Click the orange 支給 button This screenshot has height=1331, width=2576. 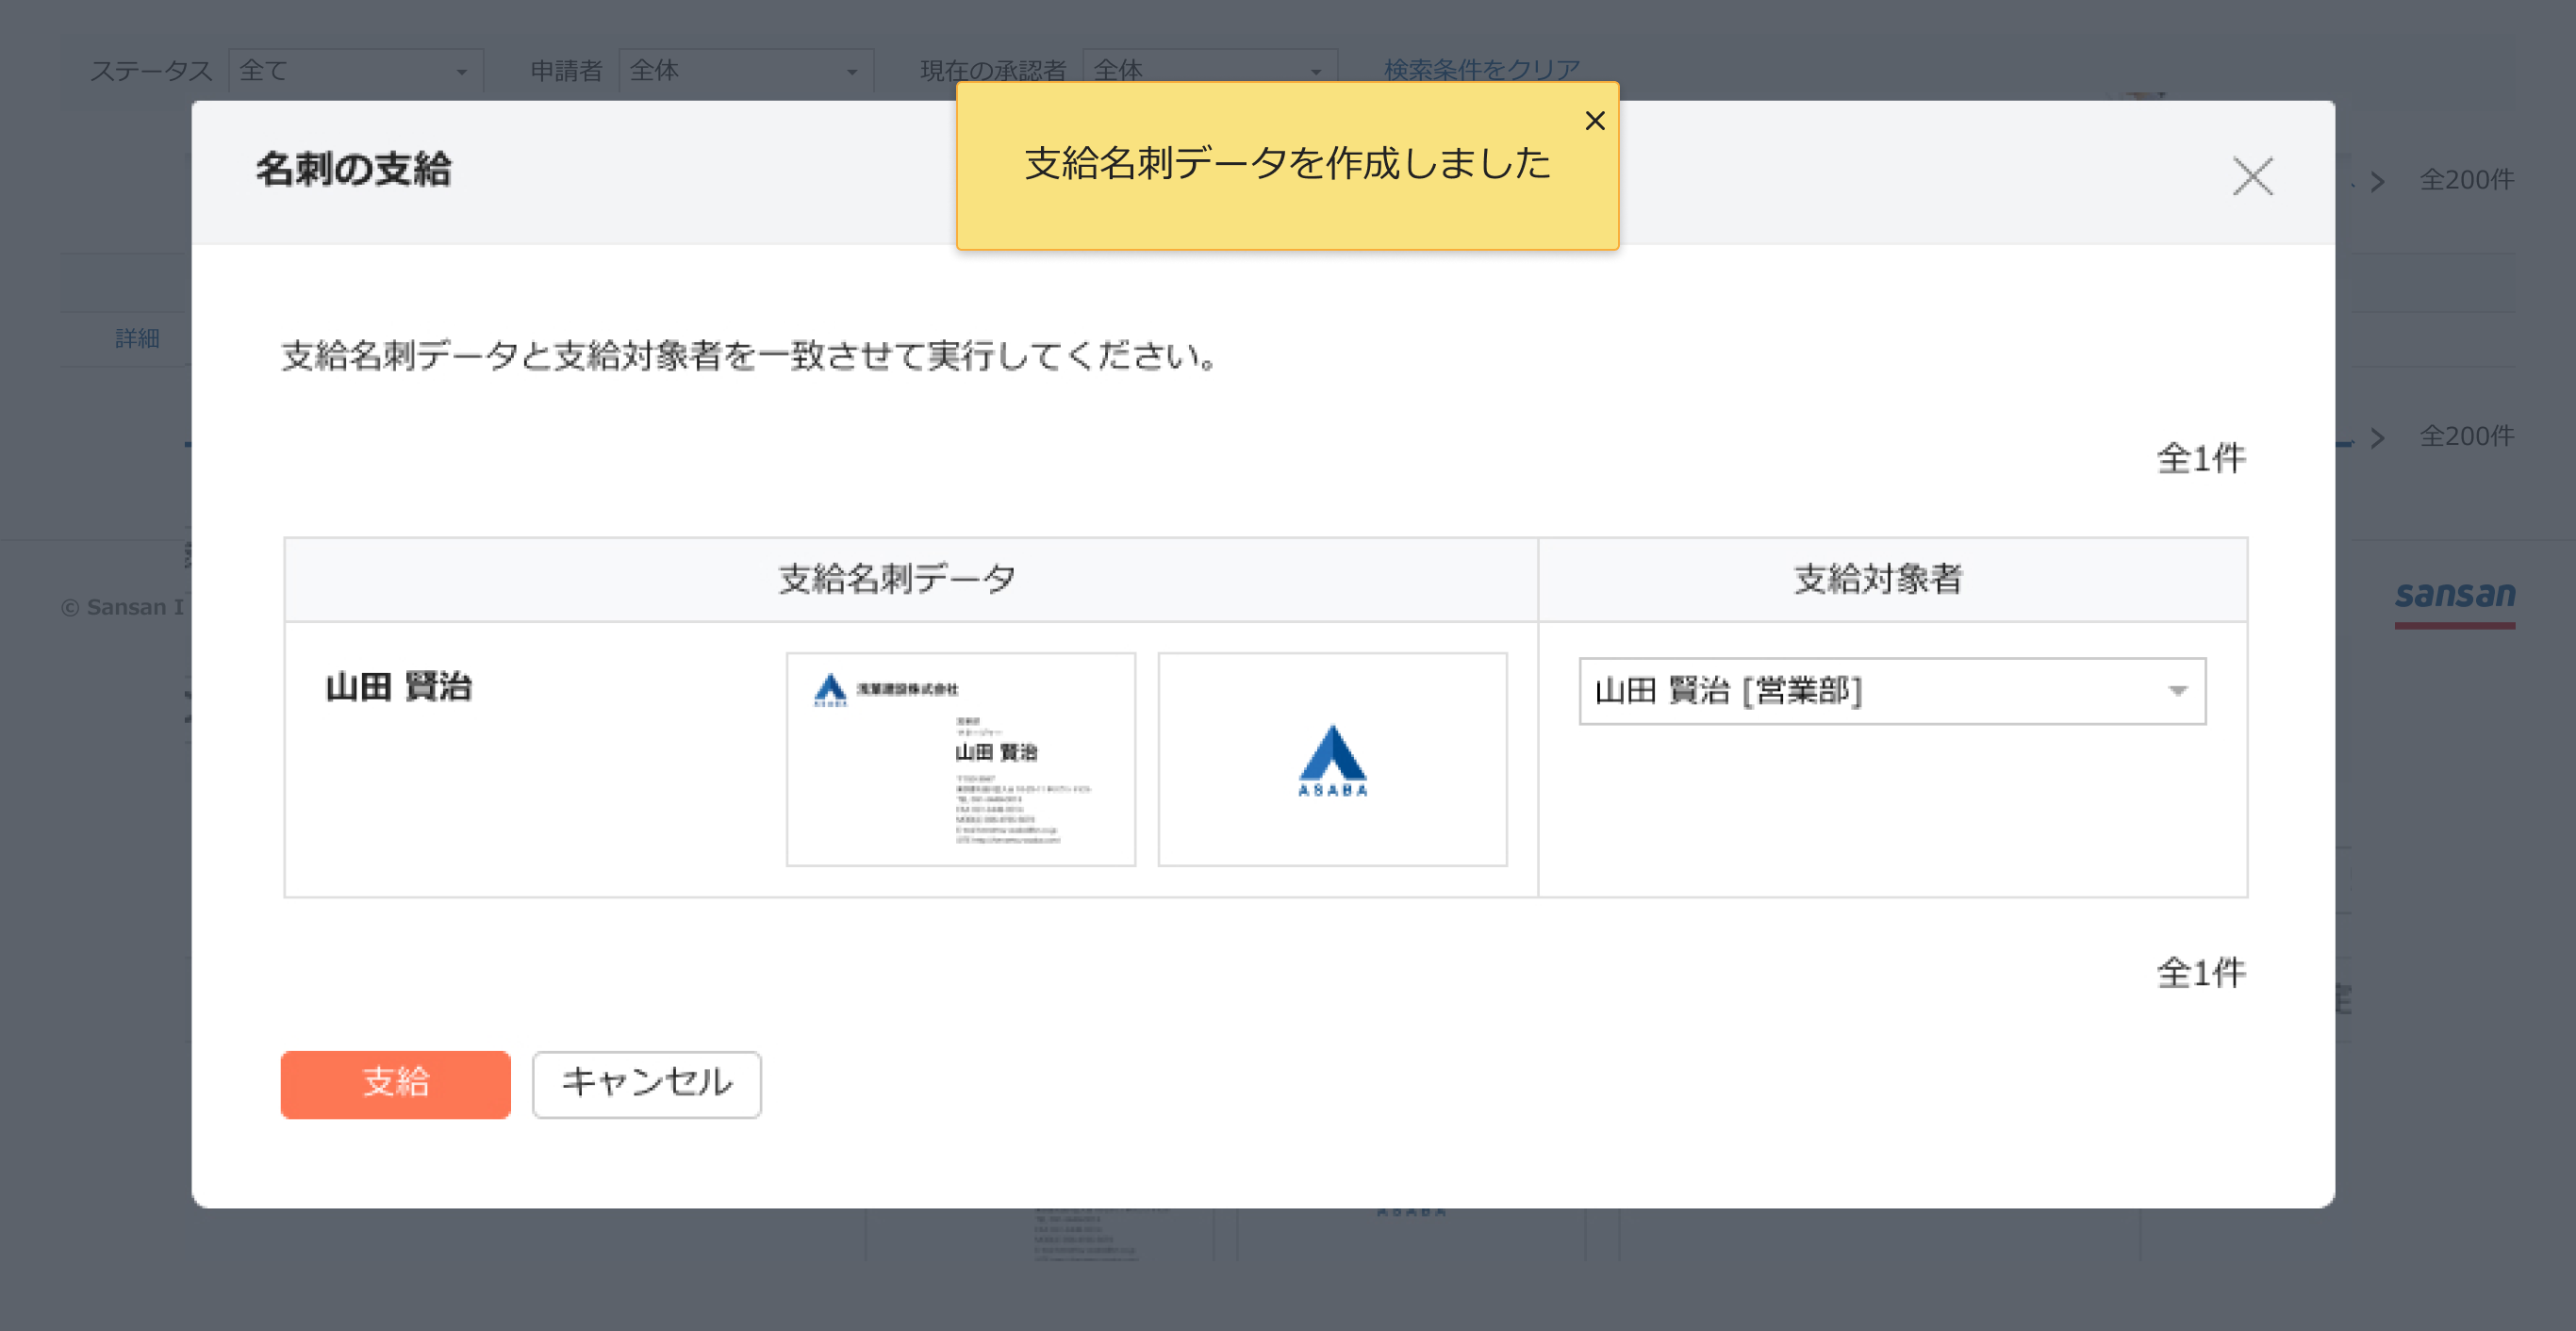[x=395, y=1083]
